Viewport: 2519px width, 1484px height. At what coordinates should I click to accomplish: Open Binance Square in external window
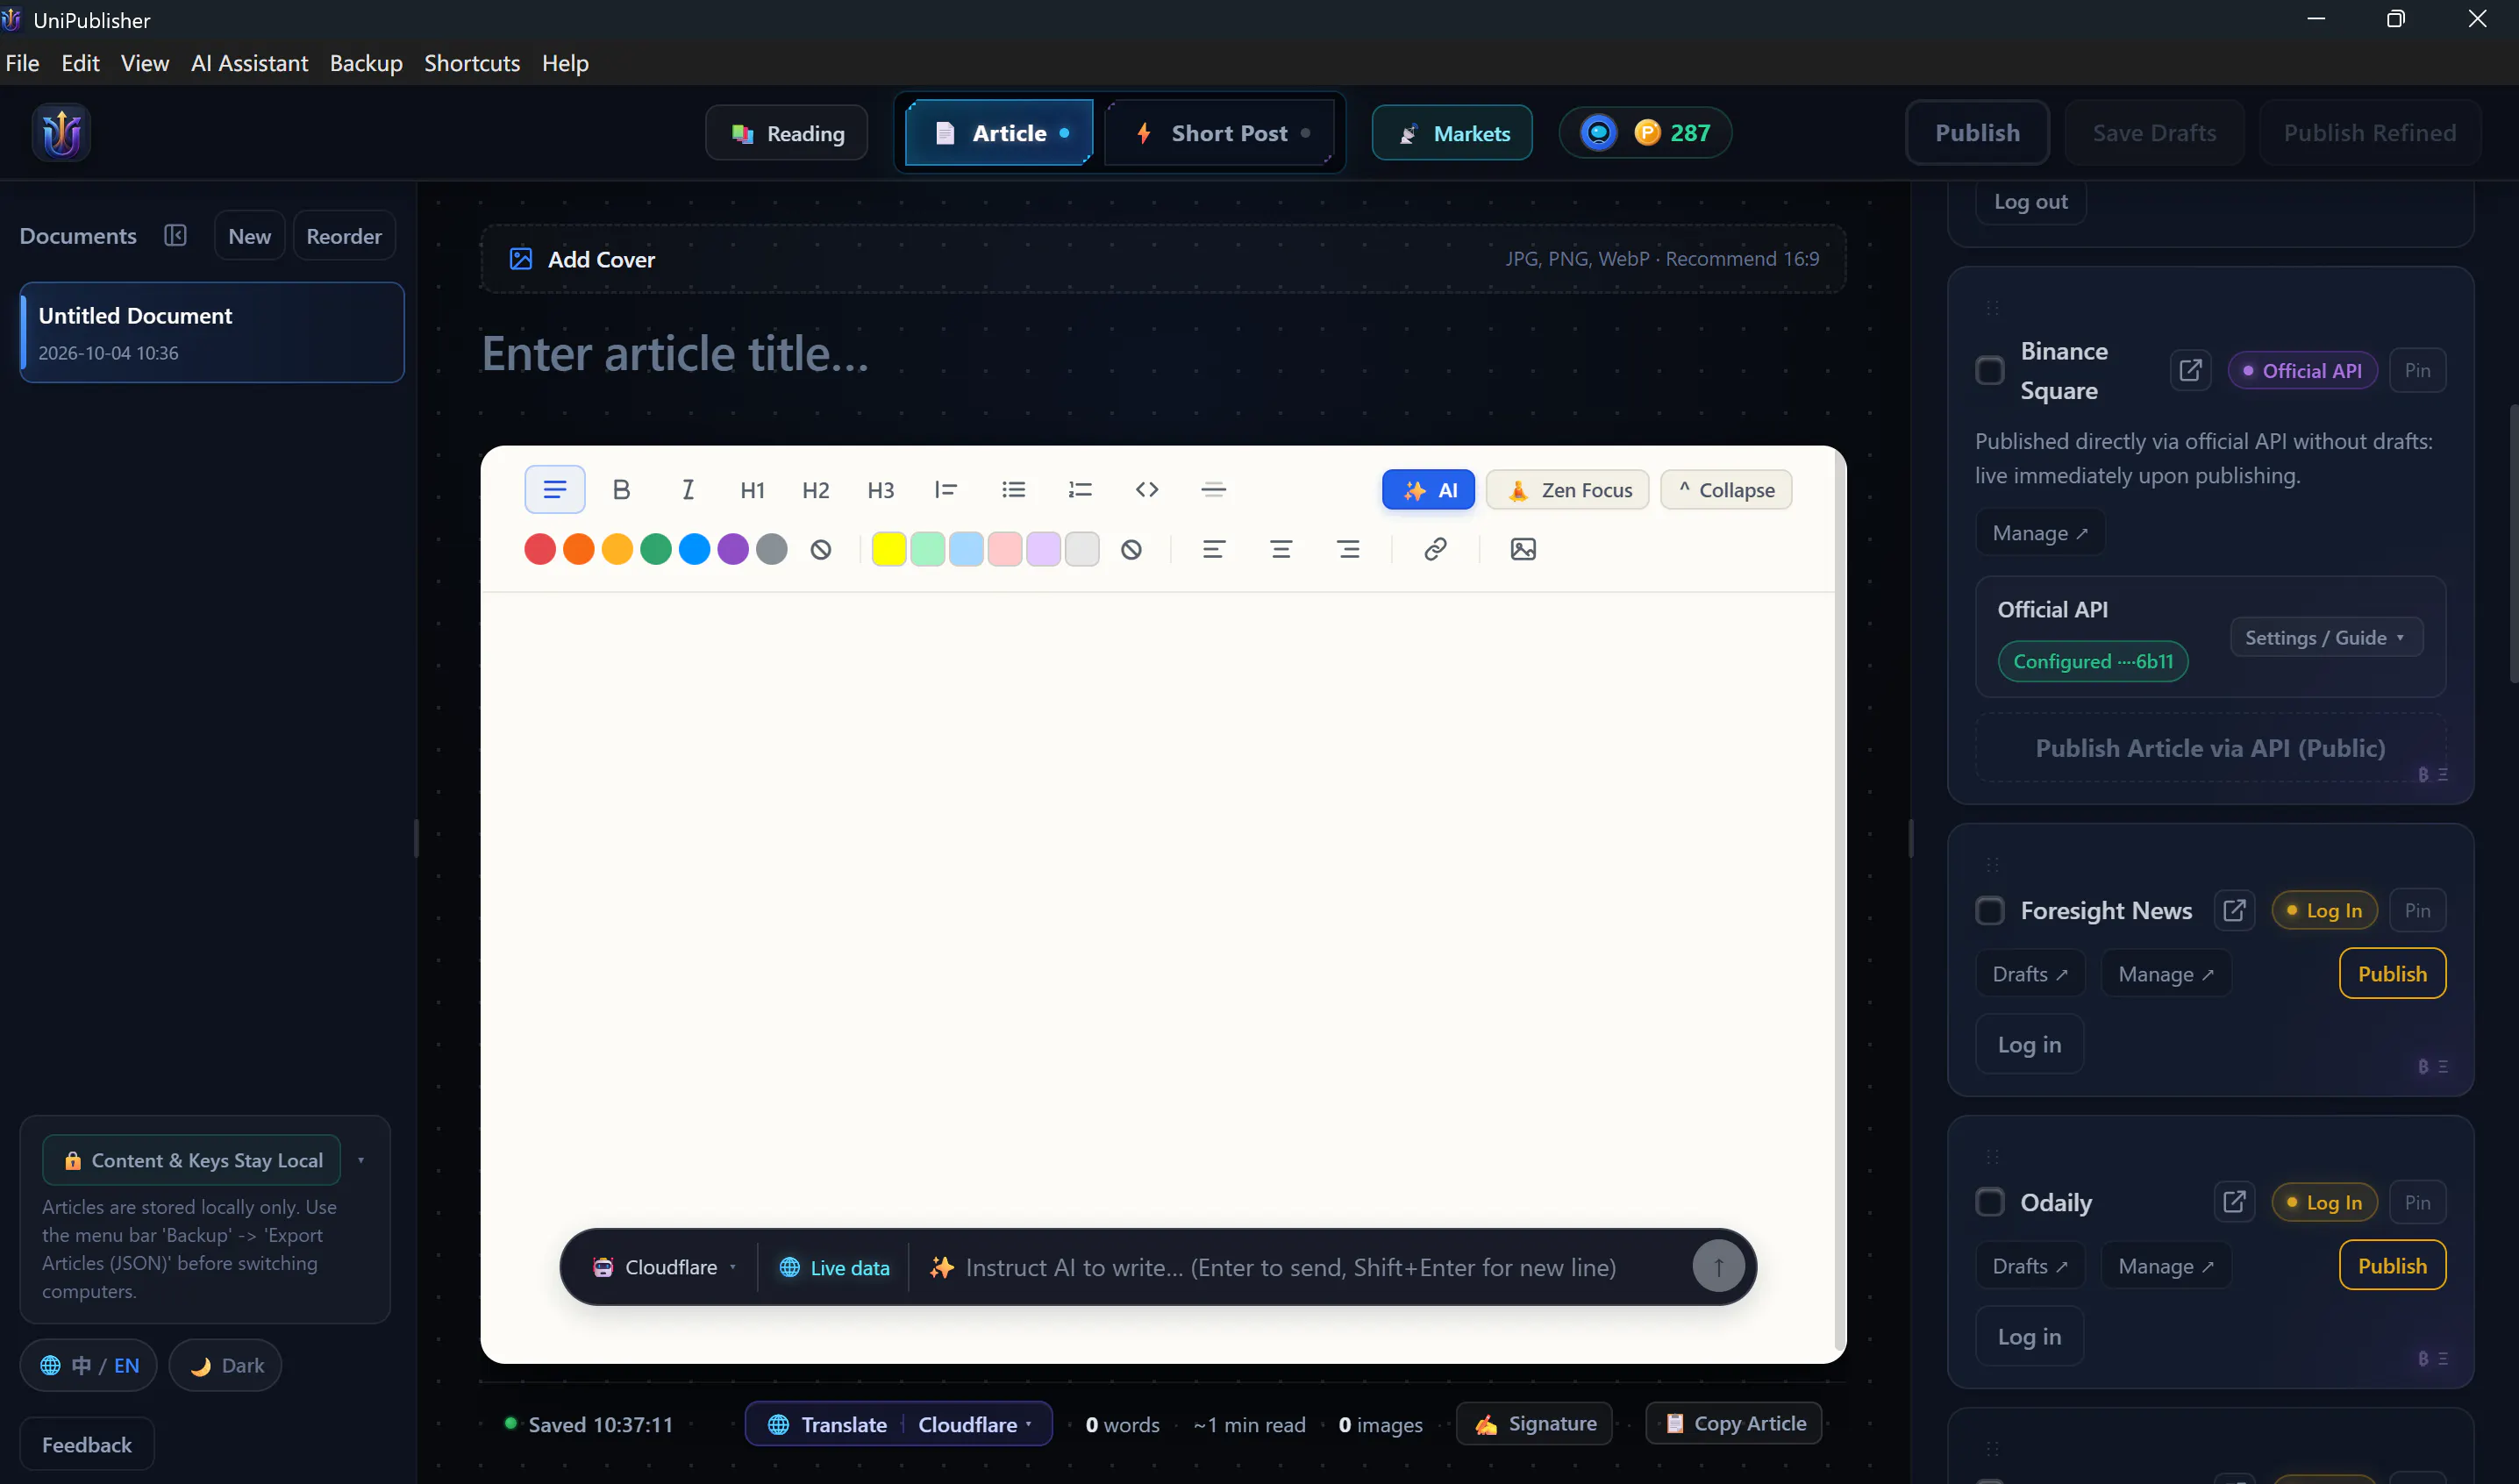click(x=2190, y=371)
